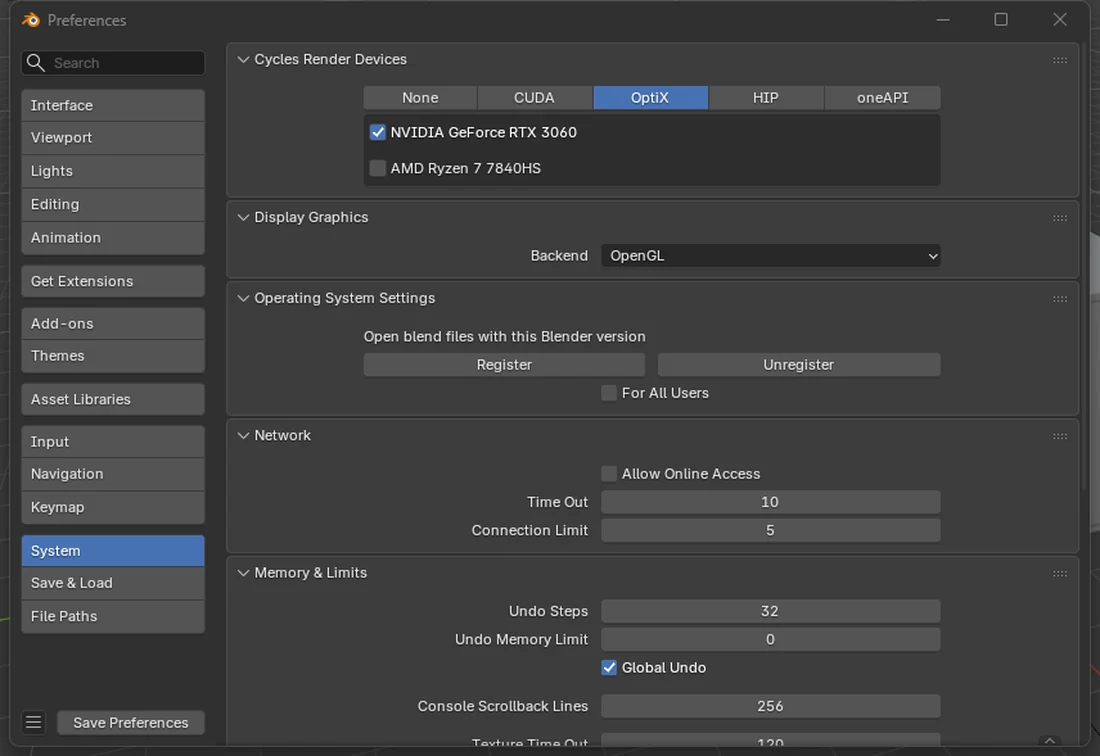Open the File Paths section

click(x=113, y=616)
